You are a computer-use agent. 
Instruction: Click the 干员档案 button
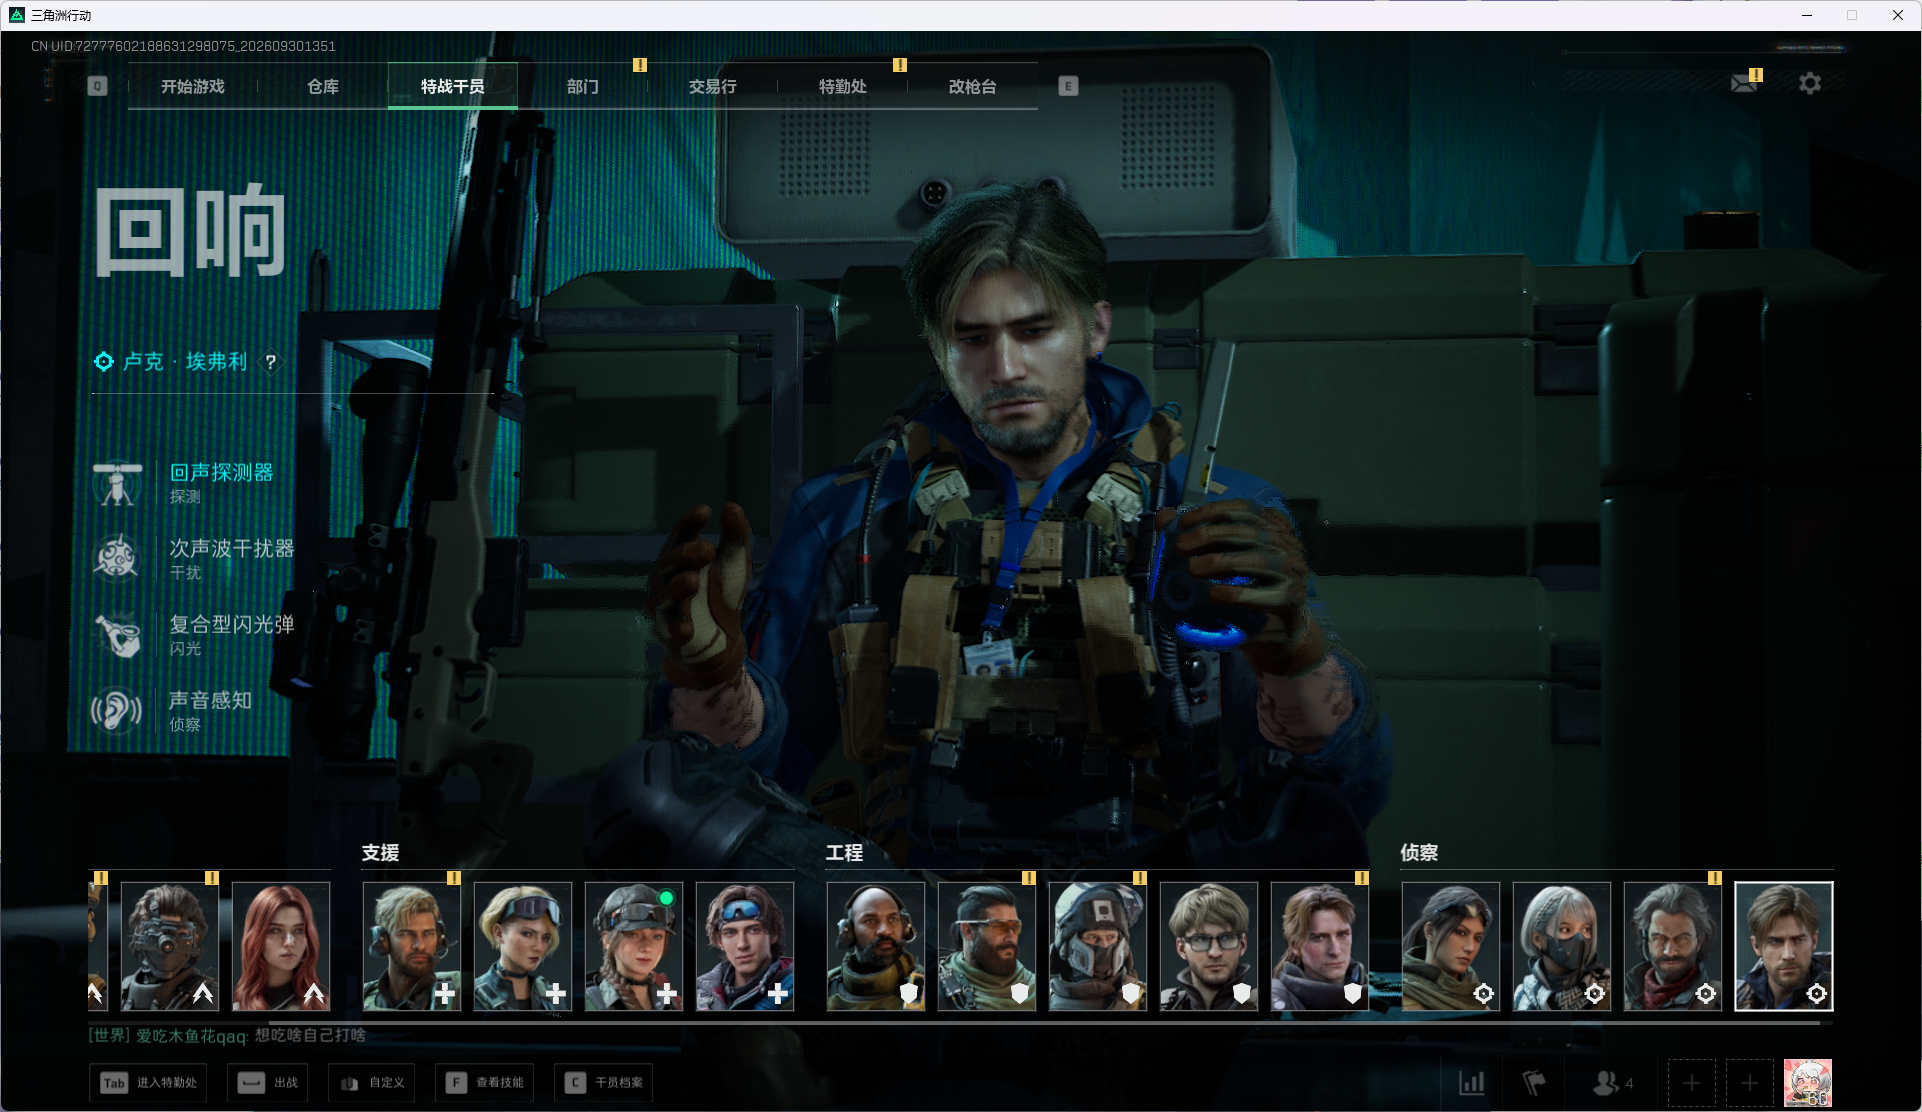pos(604,1083)
